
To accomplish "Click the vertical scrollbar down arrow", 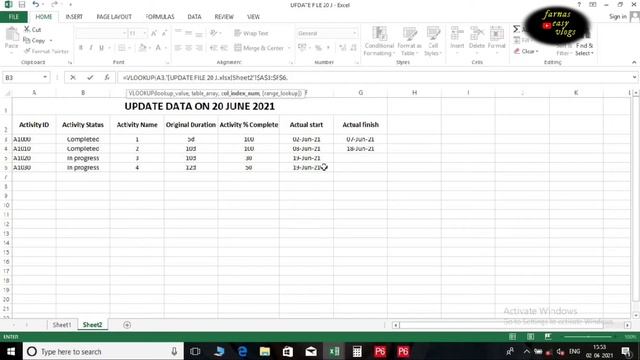I will (x=635, y=315).
